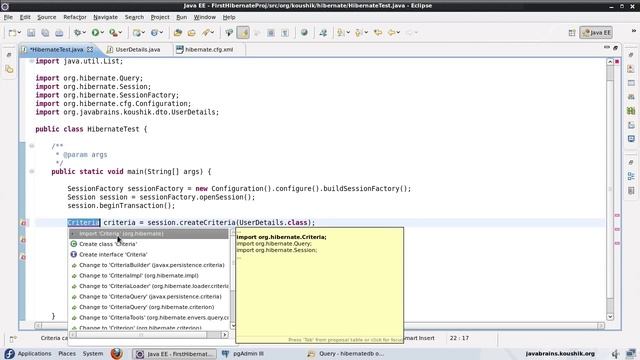Open the File menu
This screenshot has height=360, width=640.
pyautogui.click(x=8, y=17)
